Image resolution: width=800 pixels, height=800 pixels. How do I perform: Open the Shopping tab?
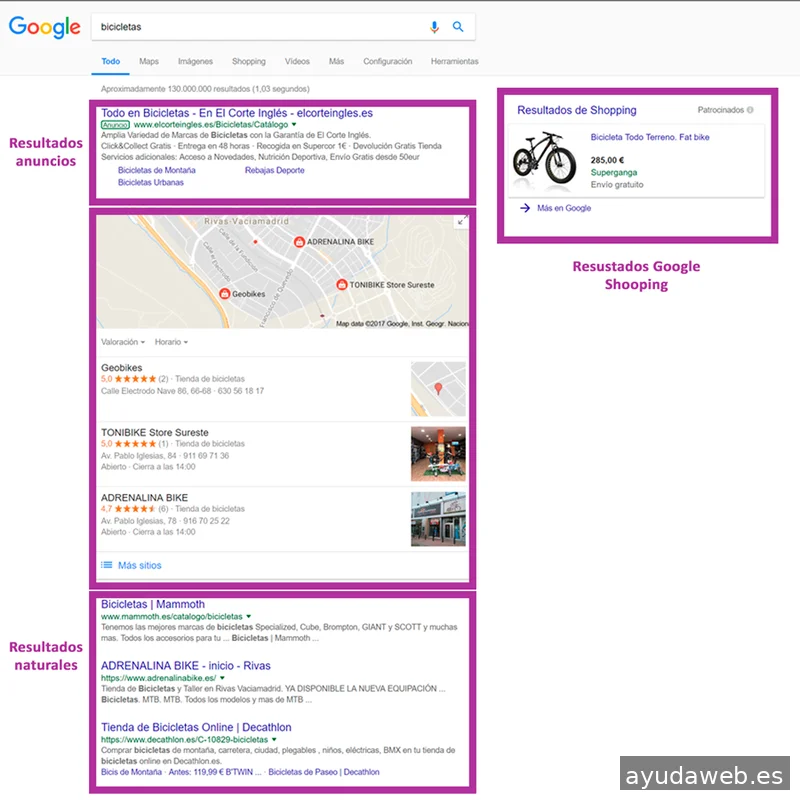coord(249,61)
